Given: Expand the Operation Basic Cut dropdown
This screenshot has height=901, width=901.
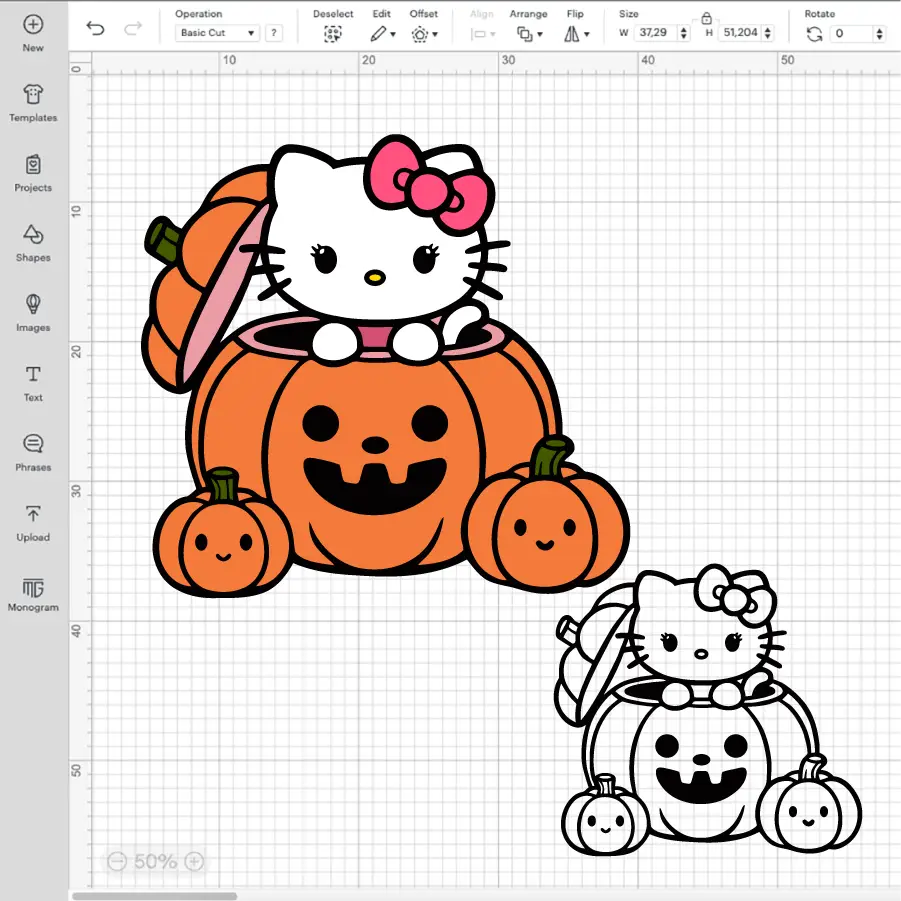Looking at the screenshot, I should coord(217,33).
